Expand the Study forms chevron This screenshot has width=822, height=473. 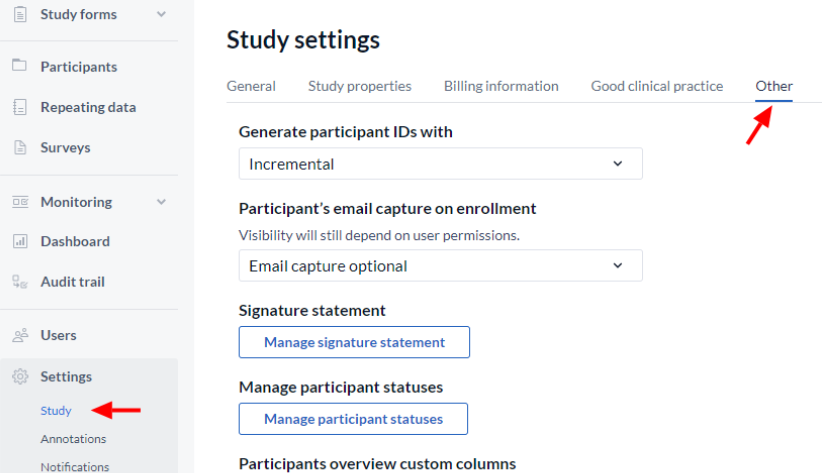pos(161,14)
